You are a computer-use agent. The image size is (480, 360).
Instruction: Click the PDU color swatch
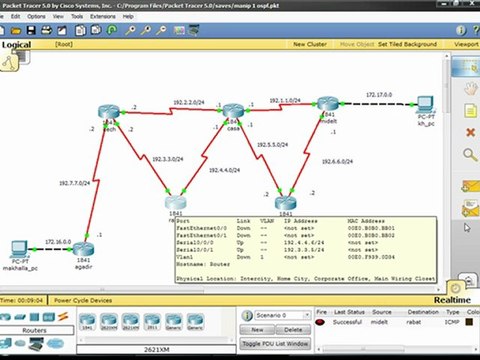click(469, 322)
